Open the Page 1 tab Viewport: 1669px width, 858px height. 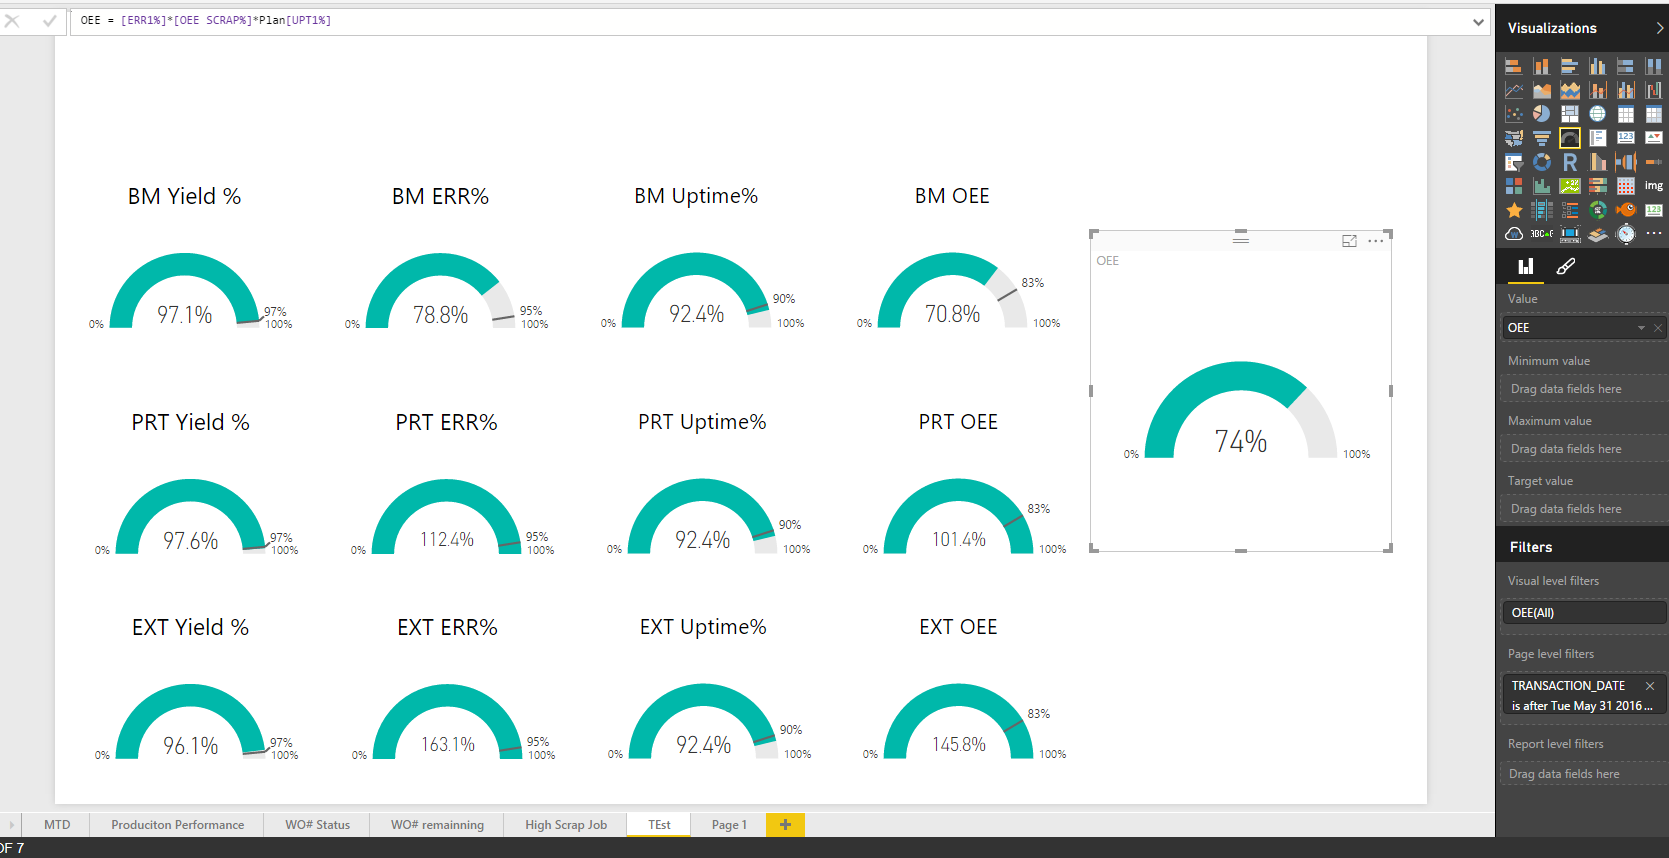click(729, 825)
